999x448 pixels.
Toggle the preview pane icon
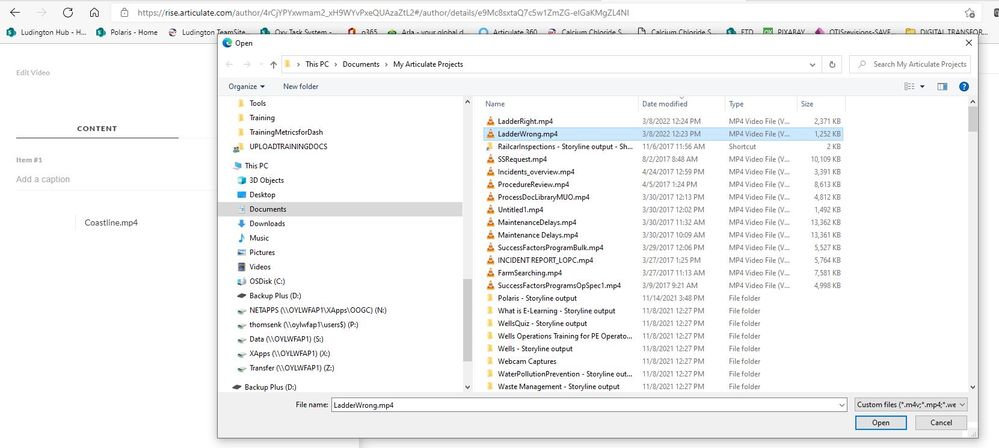pos(942,87)
